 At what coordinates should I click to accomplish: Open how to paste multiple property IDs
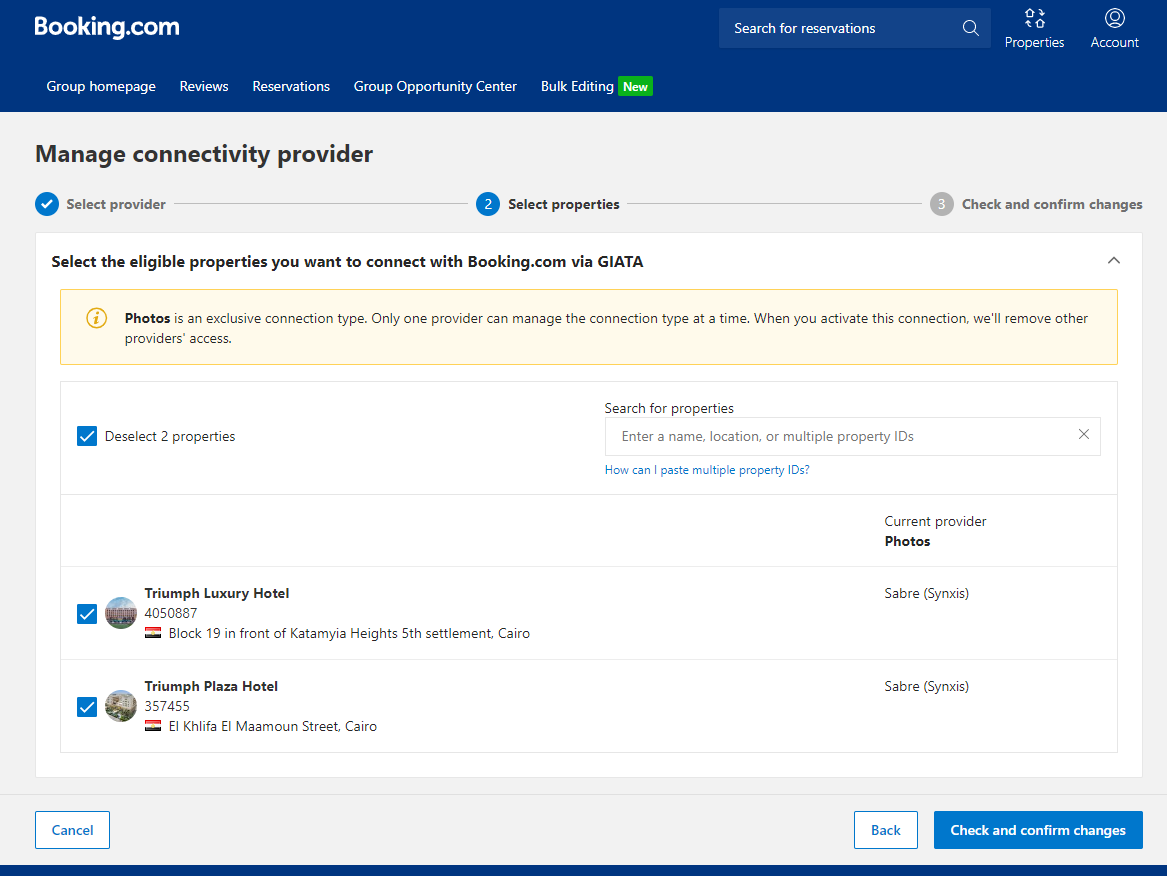point(707,469)
